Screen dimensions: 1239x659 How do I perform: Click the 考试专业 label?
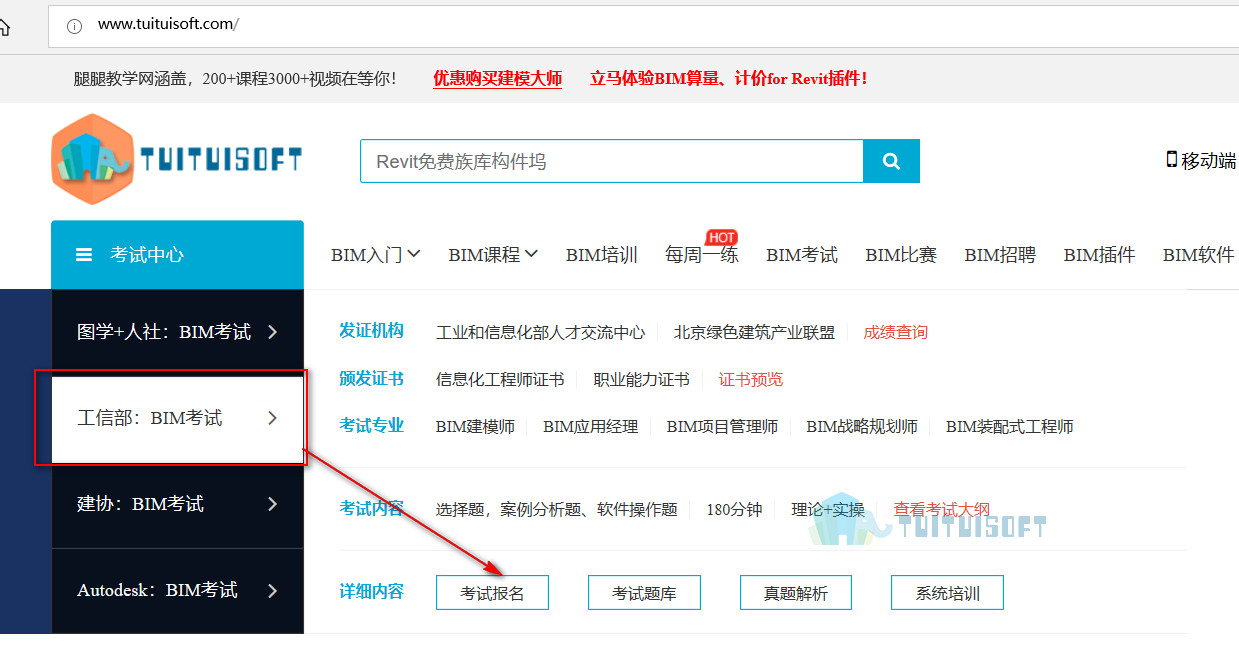pyautogui.click(x=371, y=425)
